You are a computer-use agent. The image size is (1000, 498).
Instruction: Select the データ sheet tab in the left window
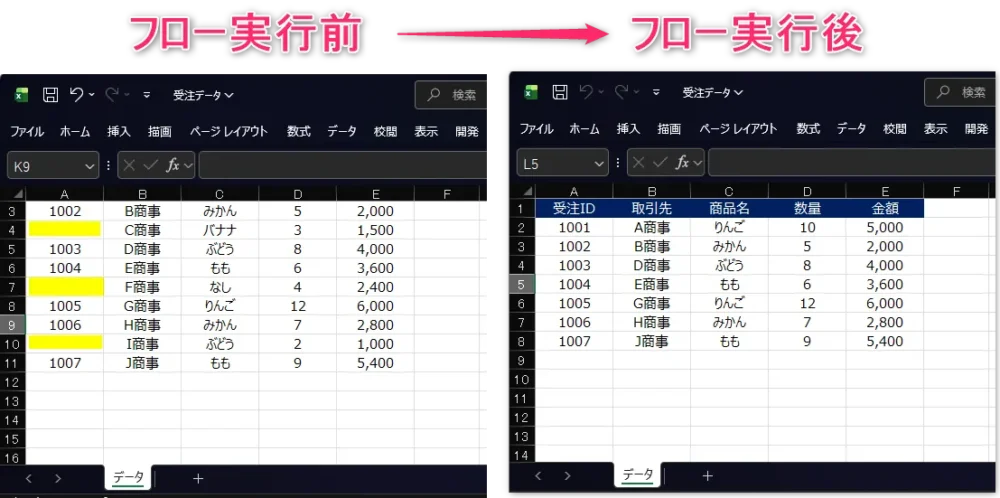pyautogui.click(x=128, y=478)
